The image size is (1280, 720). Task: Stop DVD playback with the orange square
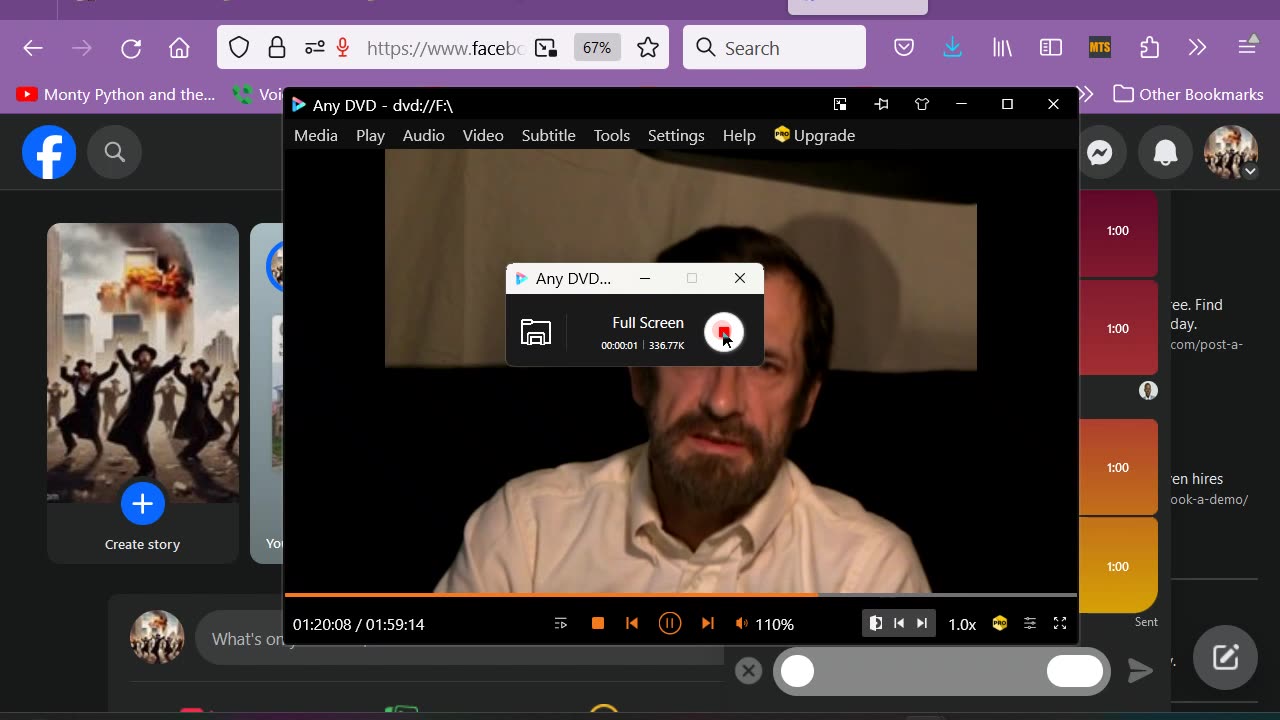[x=598, y=623]
